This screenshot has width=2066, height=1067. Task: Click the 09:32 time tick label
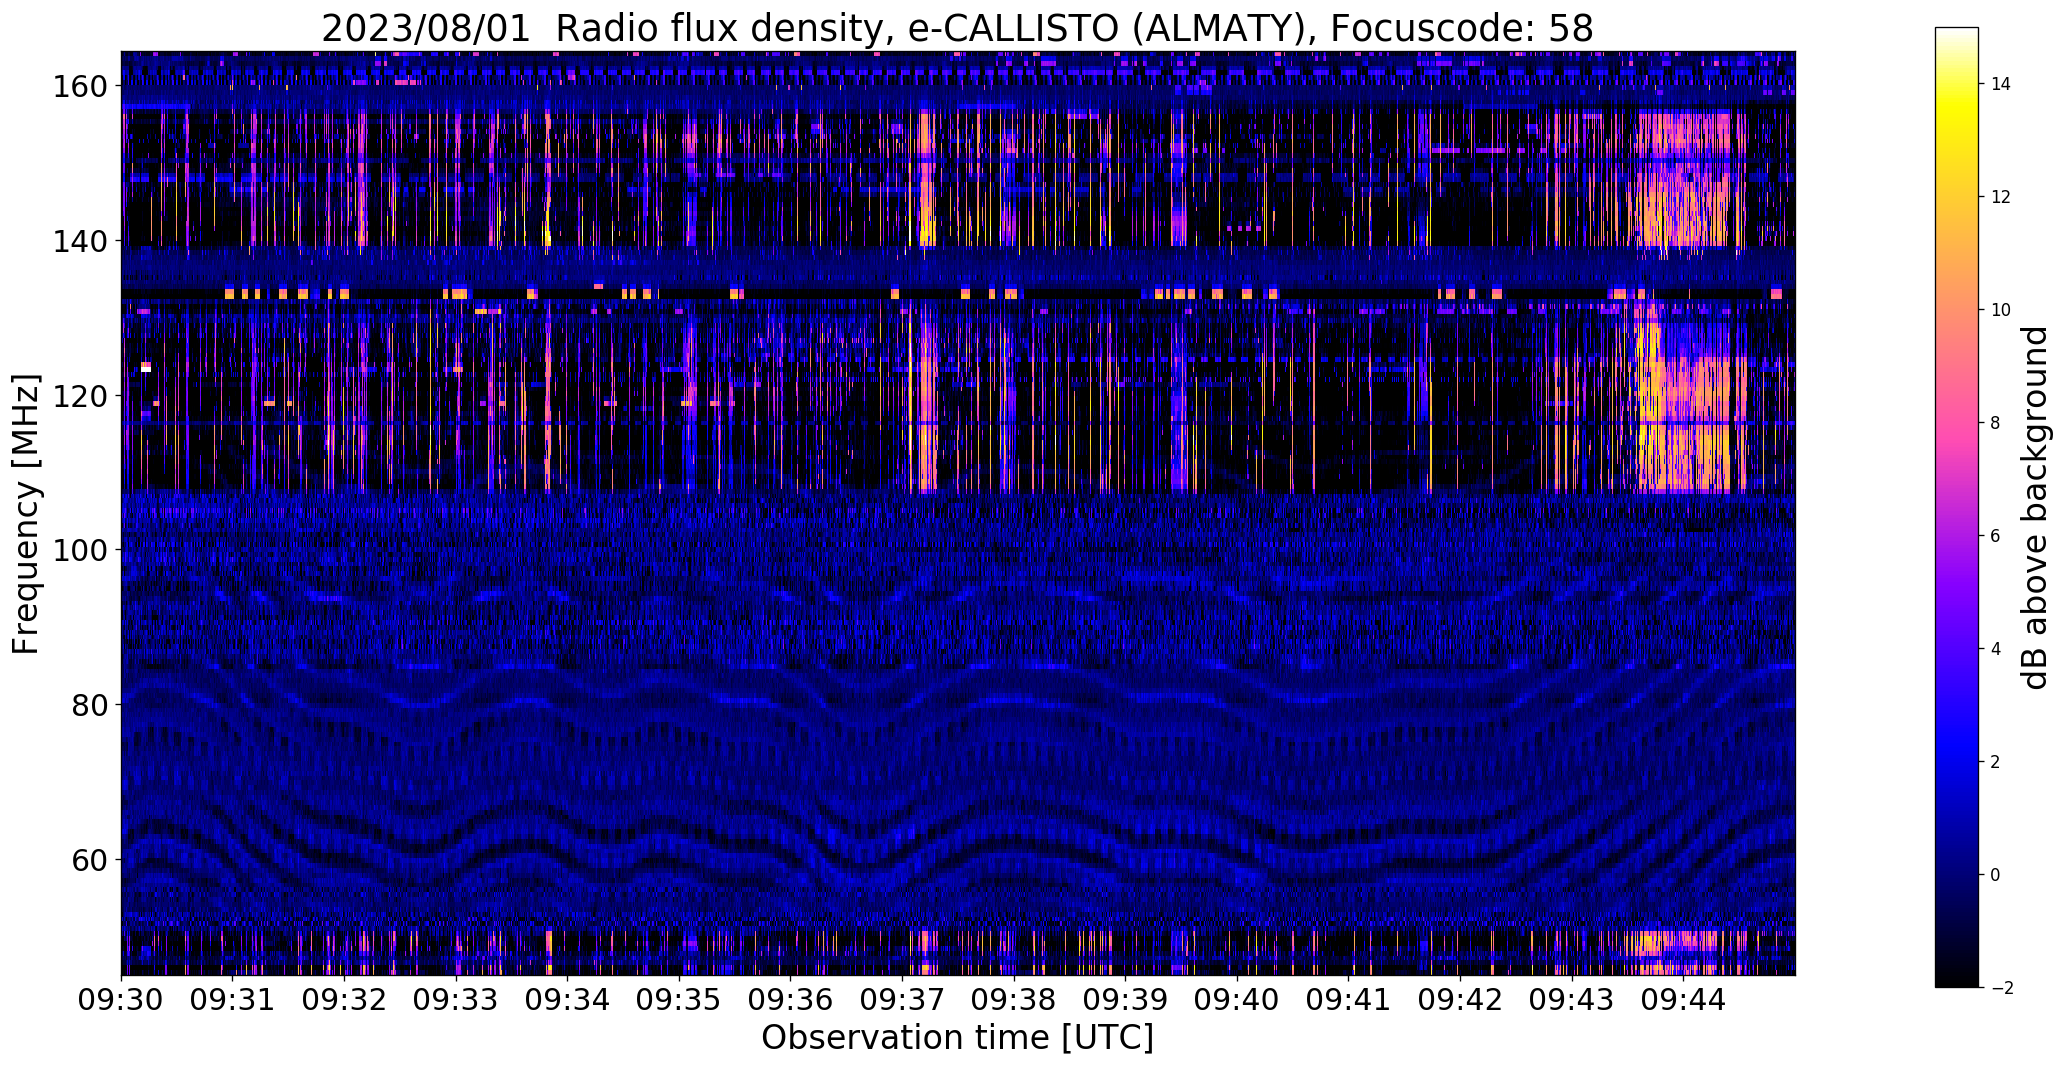point(345,998)
